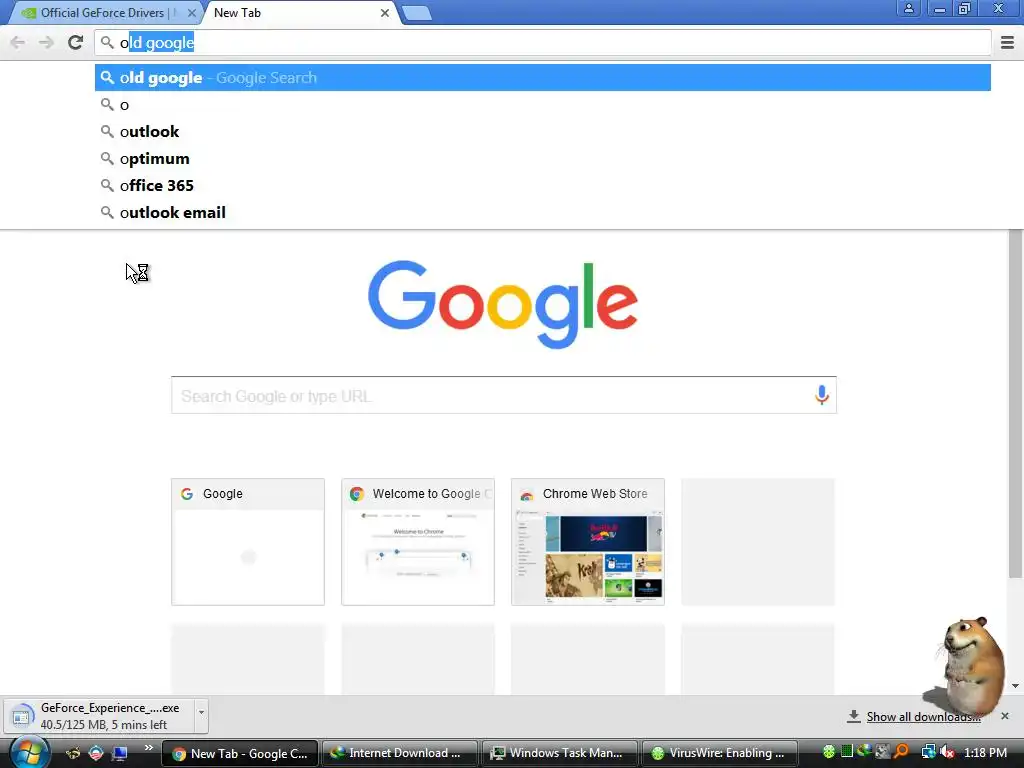Open a new tab with the new tab button
This screenshot has height=768, width=1024.
(417, 13)
